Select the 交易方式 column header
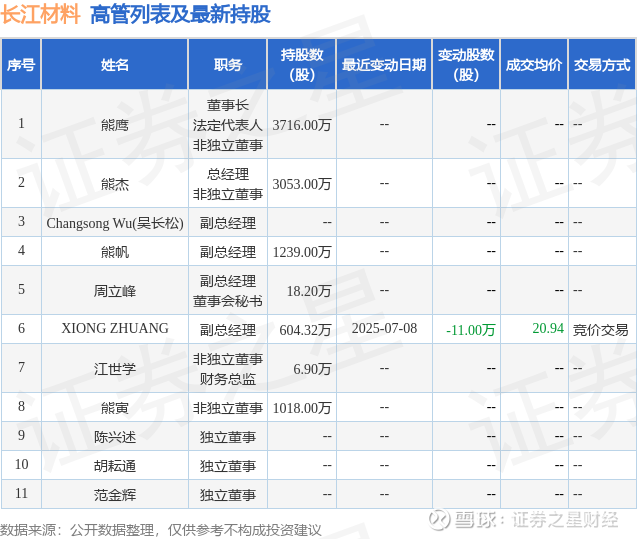The height and width of the screenshot is (539, 637). click(x=602, y=65)
